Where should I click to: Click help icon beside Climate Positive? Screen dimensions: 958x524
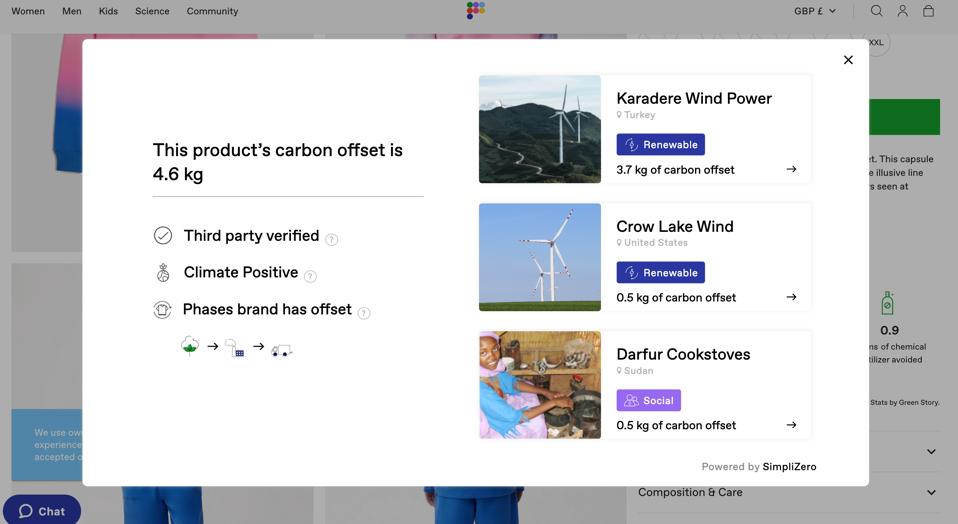310,276
